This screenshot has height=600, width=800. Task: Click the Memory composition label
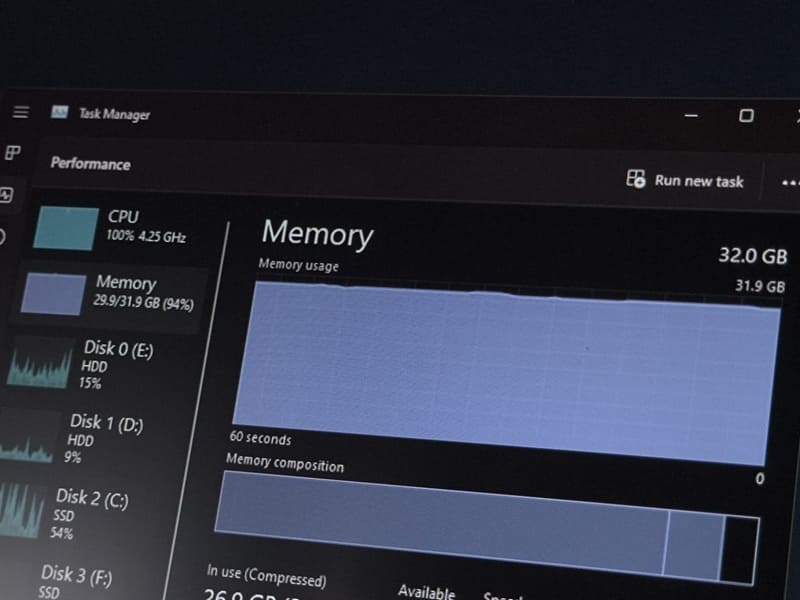[285, 462]
